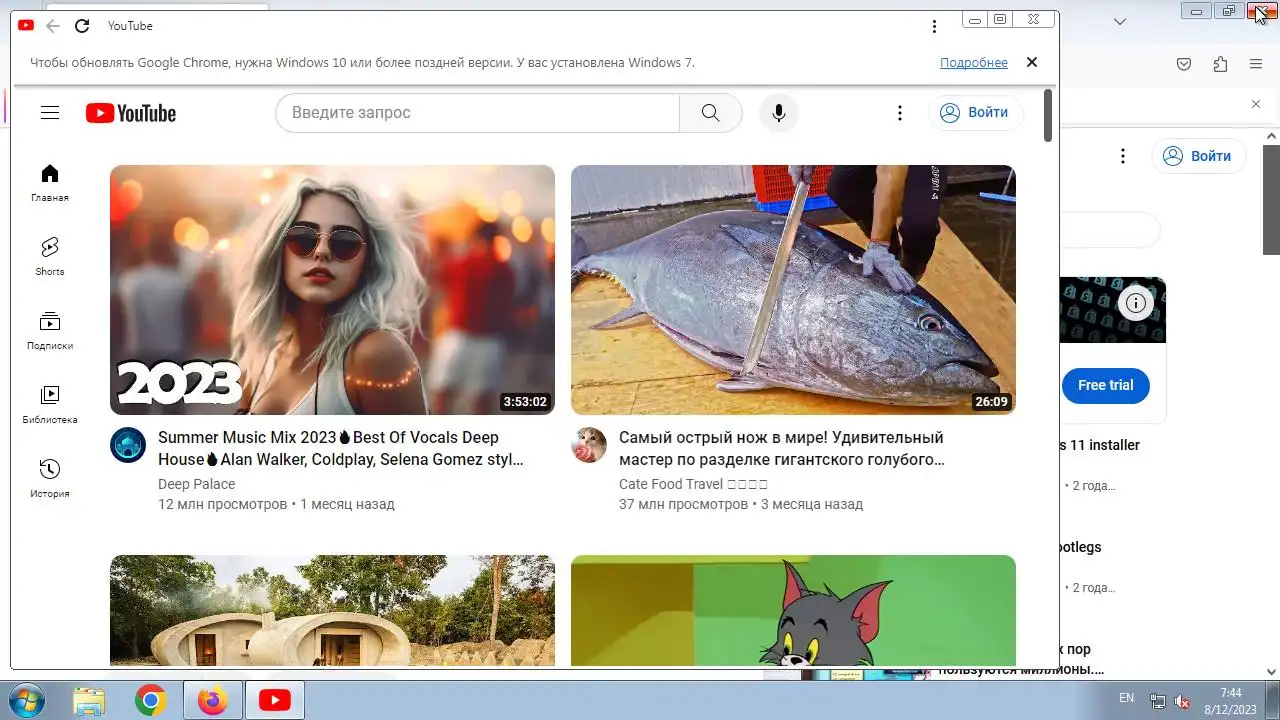1280x720 pixels.
Task: Open the dome house video thumbnail
Action: 332,610
